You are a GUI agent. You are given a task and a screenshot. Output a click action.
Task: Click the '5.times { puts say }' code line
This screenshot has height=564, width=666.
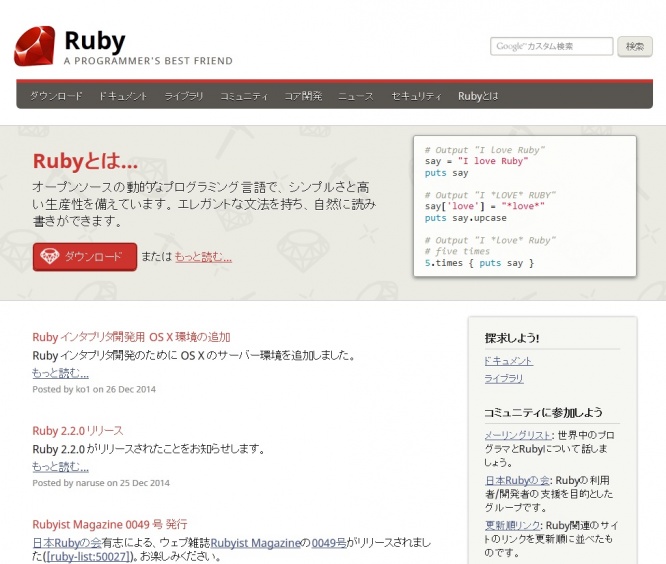pos(479,263)
